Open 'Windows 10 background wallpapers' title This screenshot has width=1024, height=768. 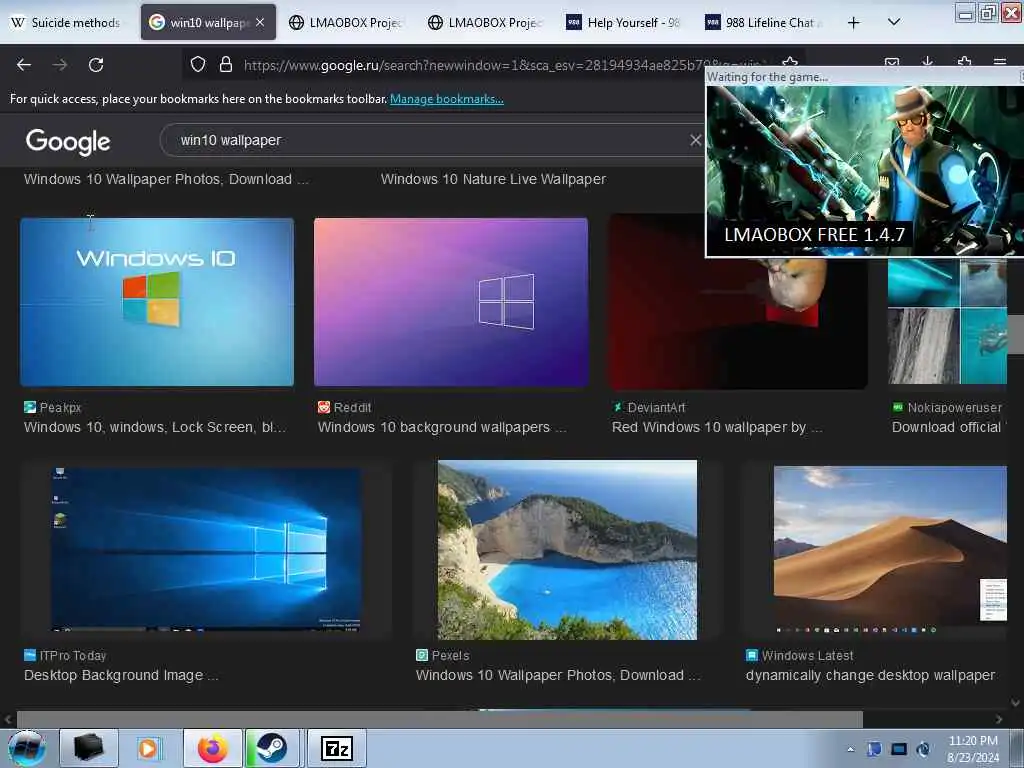click(x=442, y=427)
